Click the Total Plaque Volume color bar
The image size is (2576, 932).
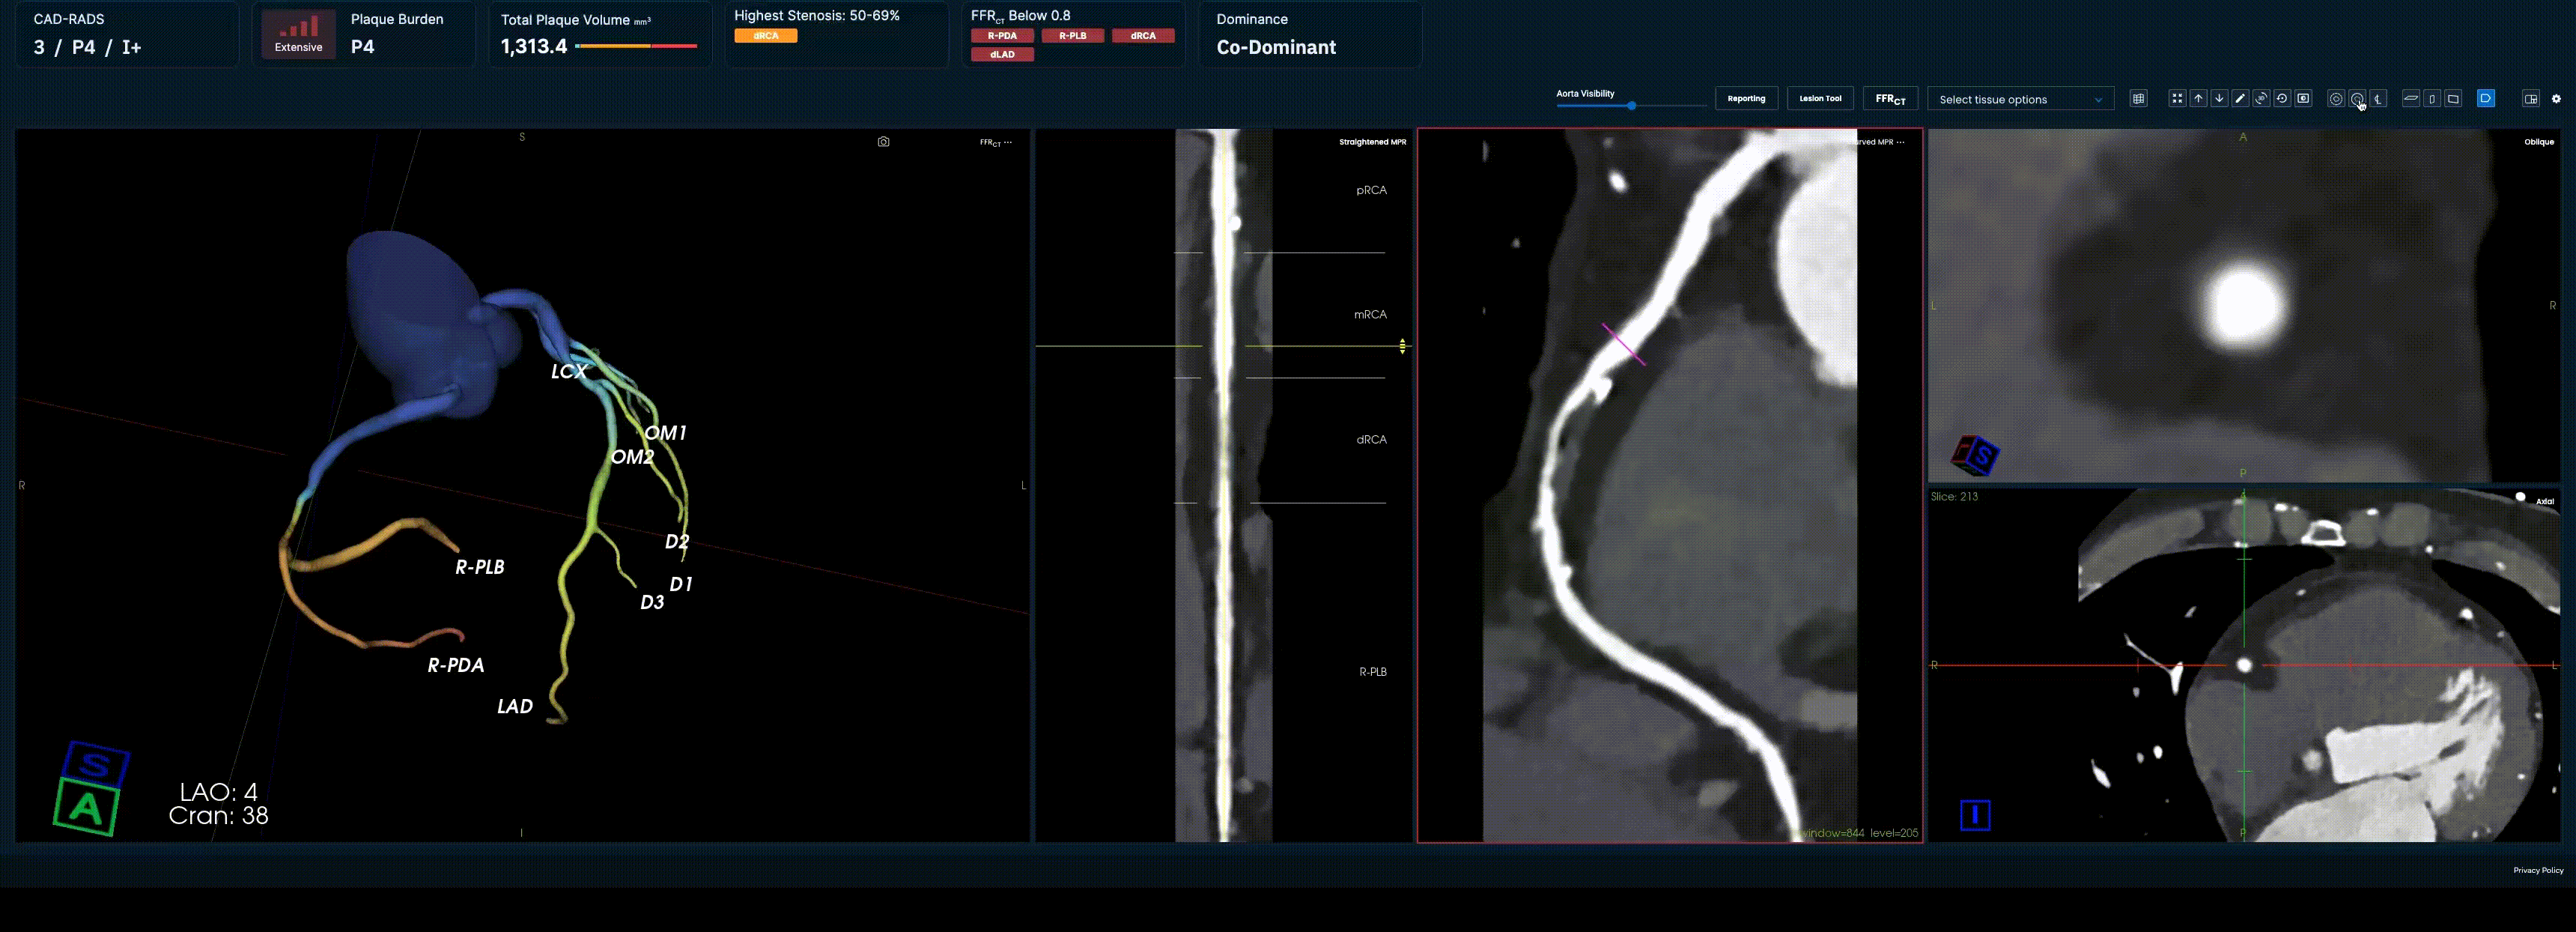pyautogui.click(x=636, y=46)
